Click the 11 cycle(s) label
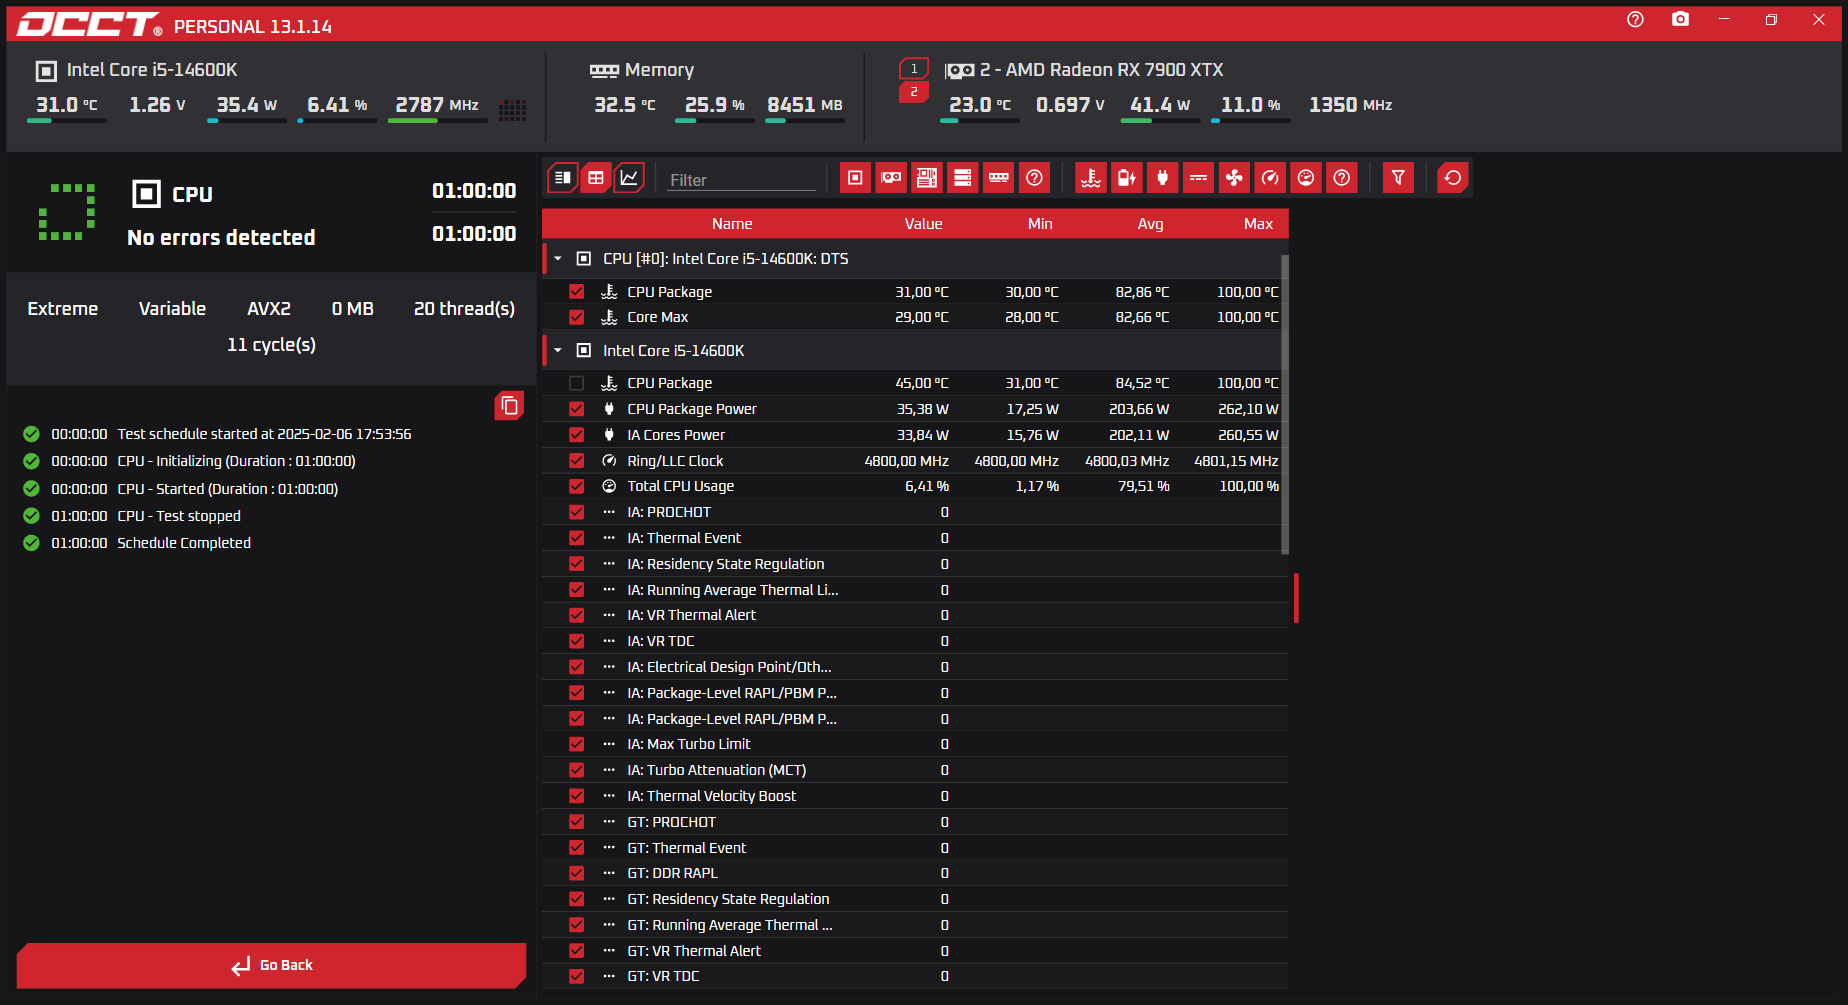The image size is (1848, 1005). [x=271, y=345]
